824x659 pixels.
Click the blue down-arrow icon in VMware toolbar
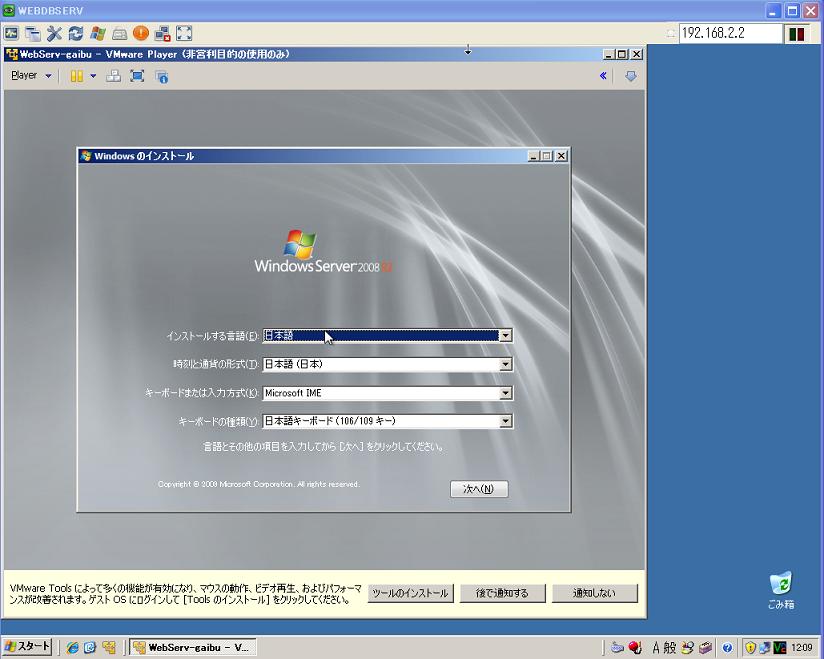click(x=631, y=76)
